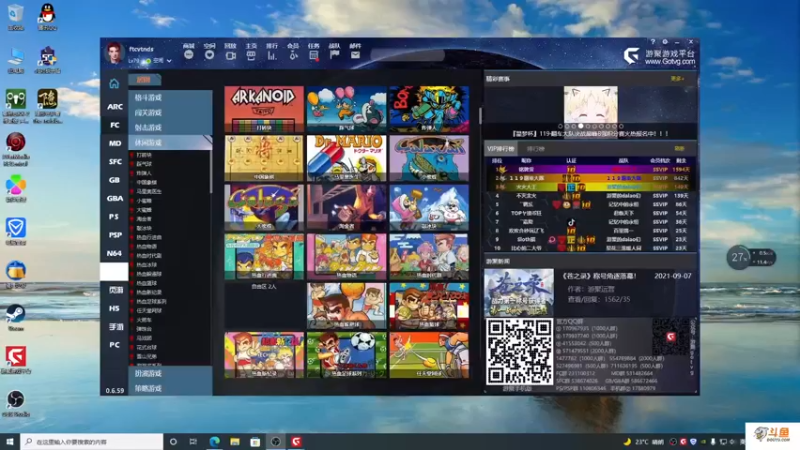Click the highlighted carousel dot under banner
This screenshot has height=450, width=800.
581,126
